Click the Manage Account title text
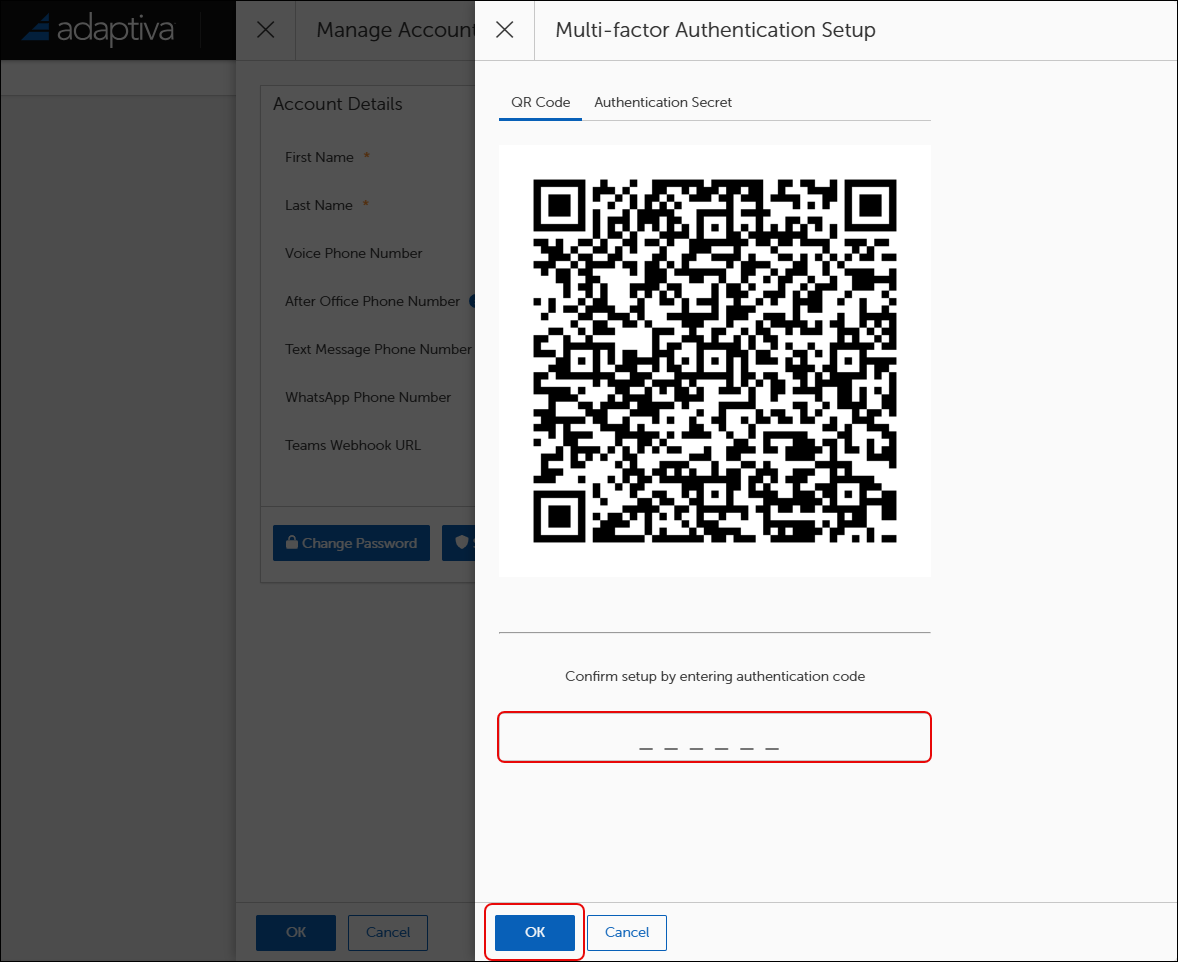The width and height of the screenshot is (1178, 962). point(395,30)
